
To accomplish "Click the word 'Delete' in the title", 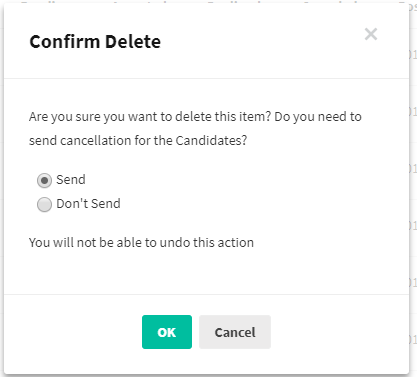I will [133, 42].
